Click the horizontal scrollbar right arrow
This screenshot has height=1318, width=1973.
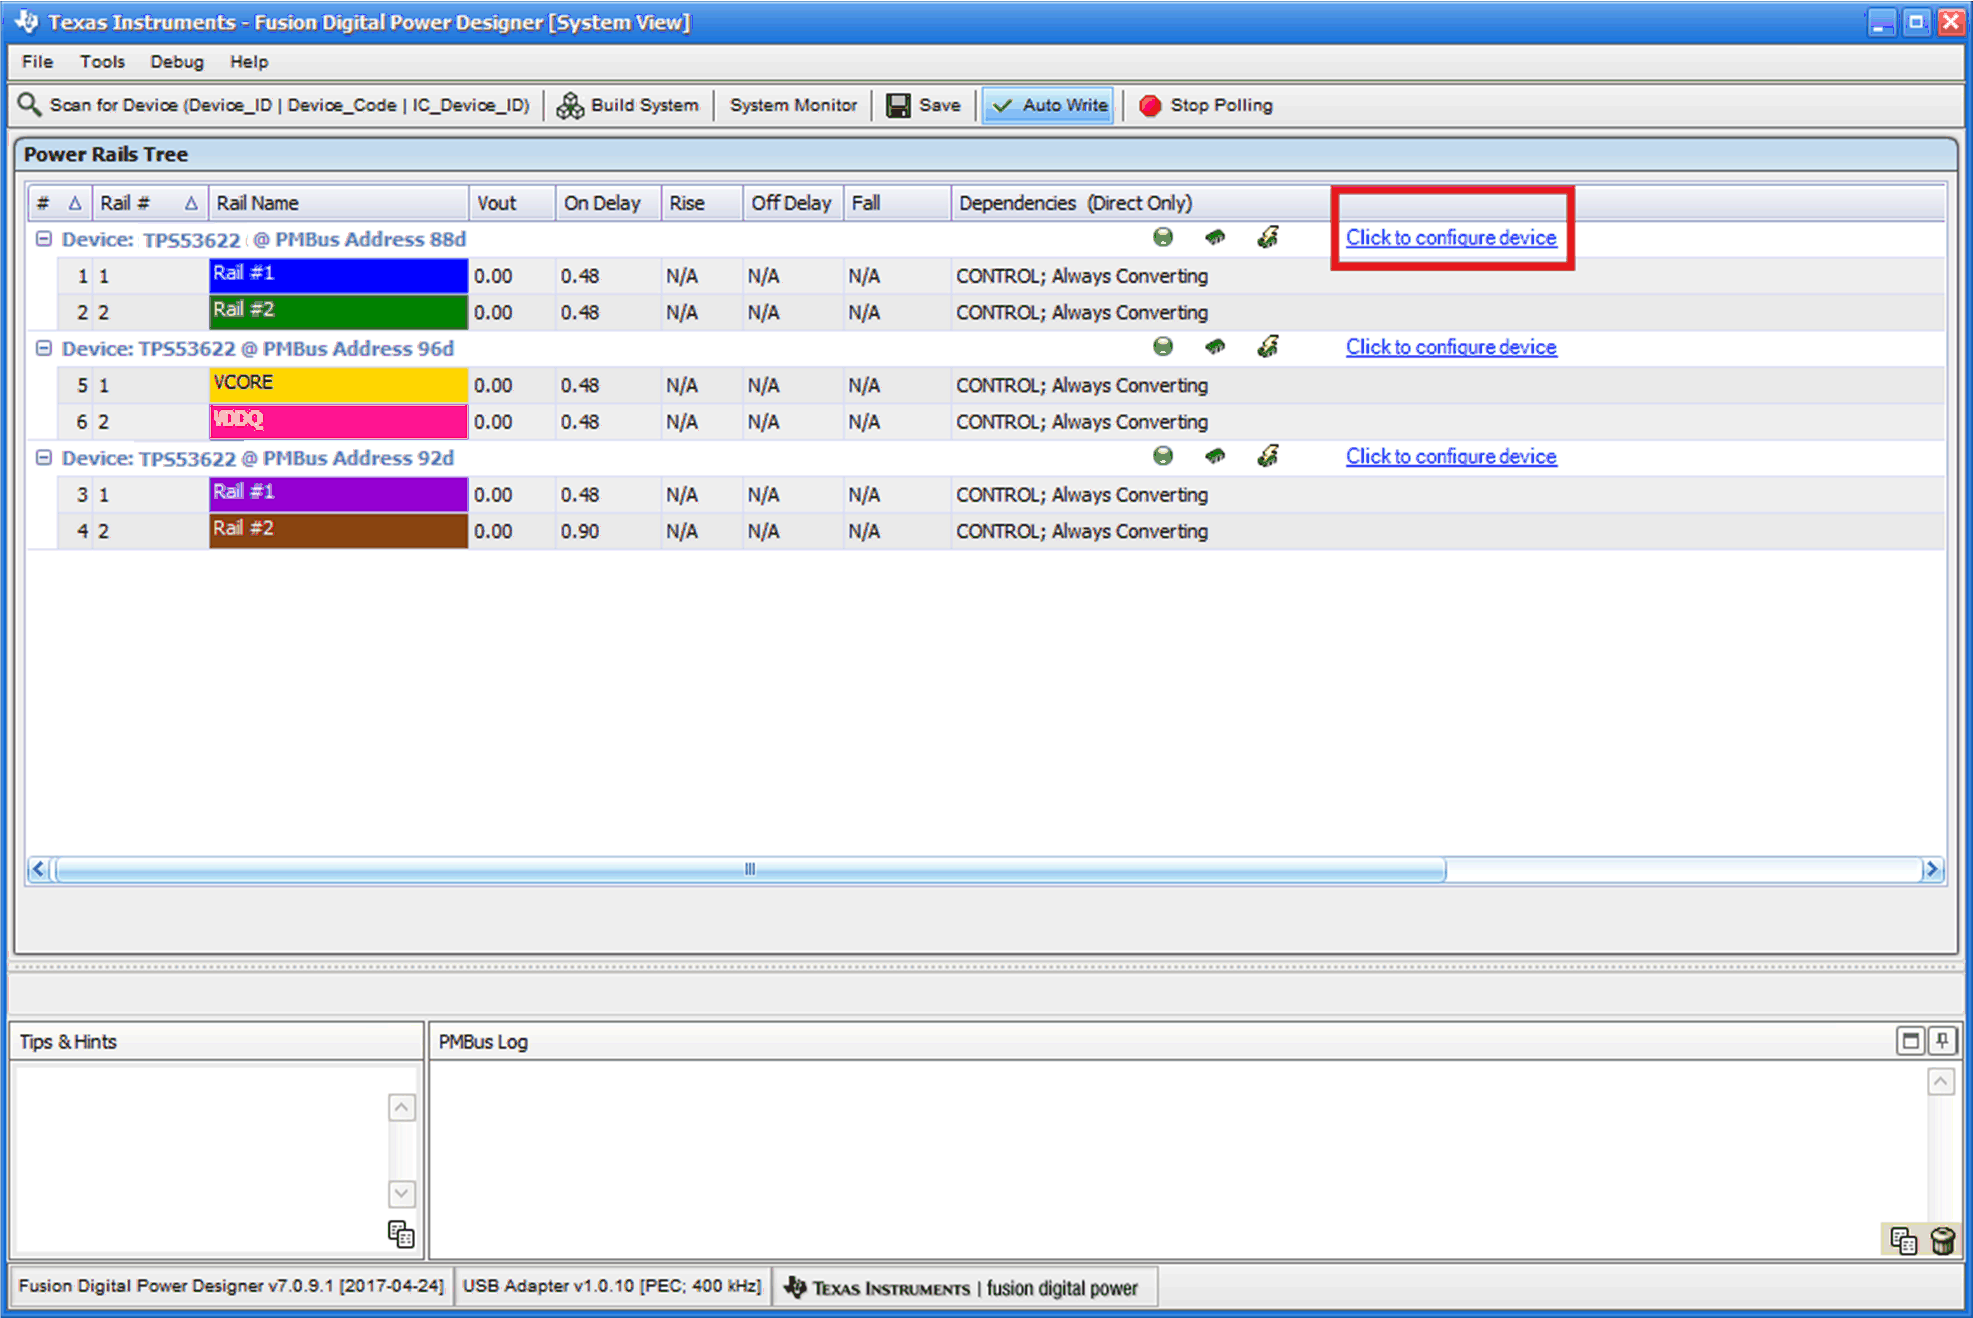click(1932, 869)
